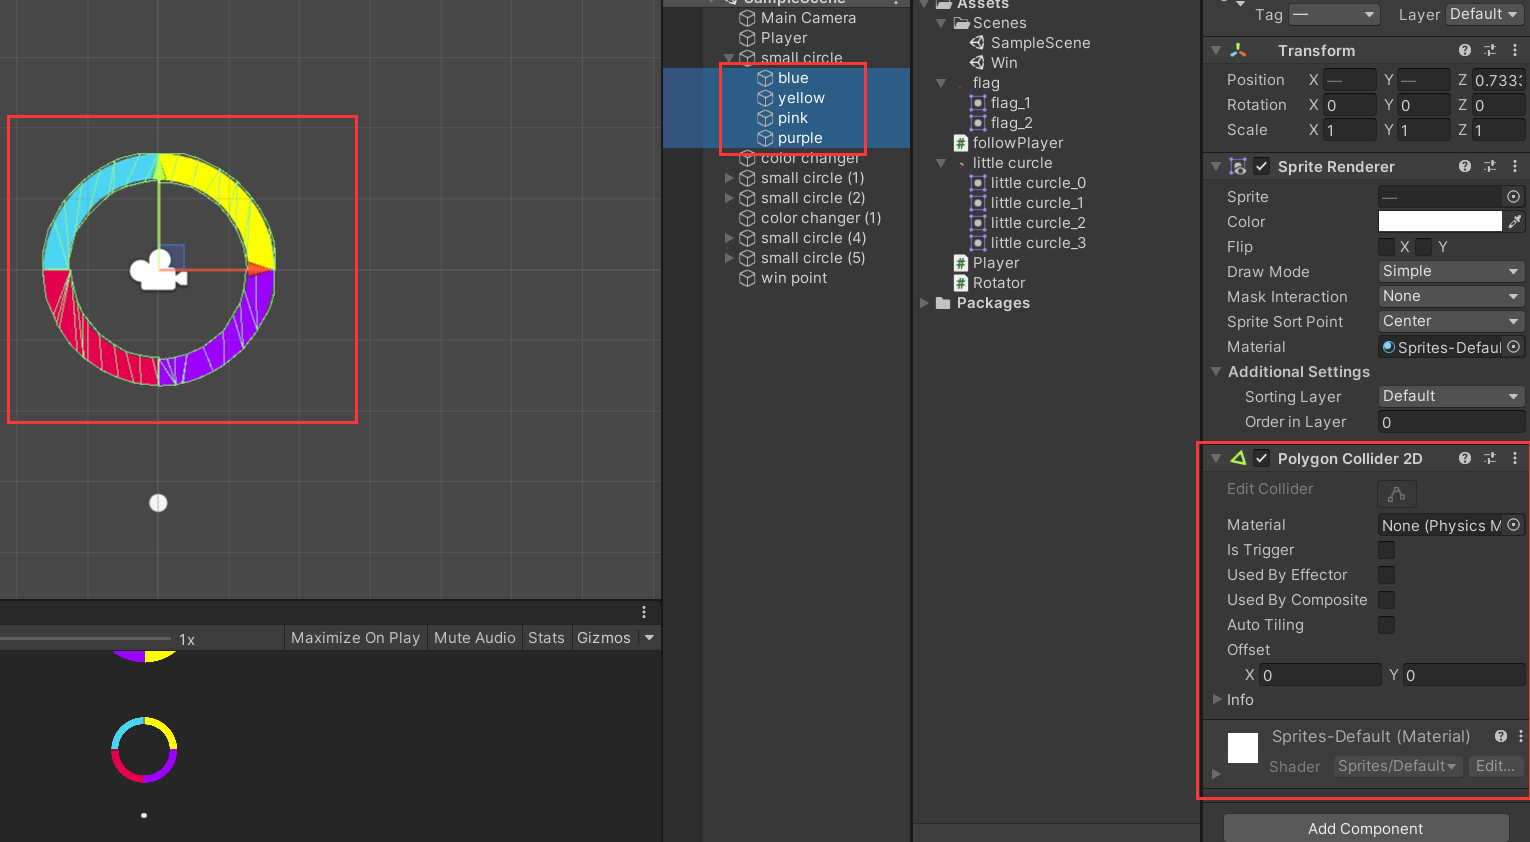Click the Color white swatch
The height and width of the screenshot is (842, 1530).
click(1440, 221)
